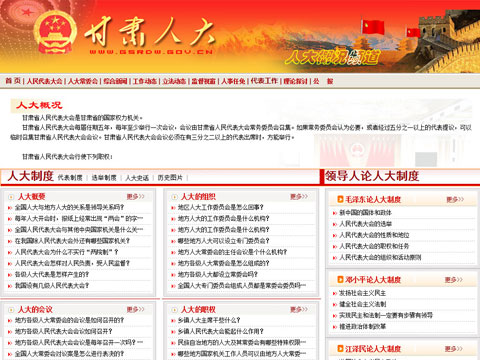
Task: Click the round icon beside 人大的组织 heading
Action: pos(174,197)
